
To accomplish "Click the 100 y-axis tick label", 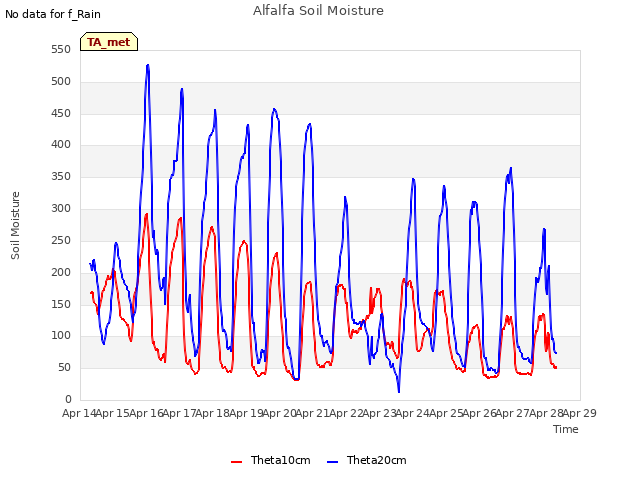I will pyautogui.click(x=61, y=336).
